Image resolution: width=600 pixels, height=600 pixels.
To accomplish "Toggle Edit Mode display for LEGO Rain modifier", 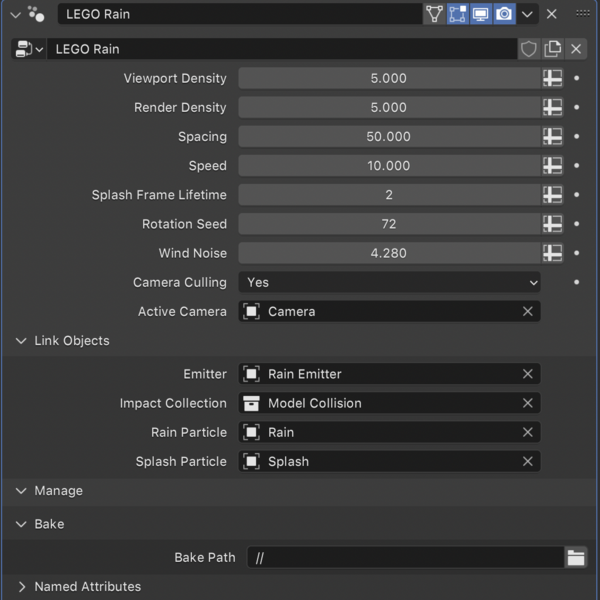I will tap(458, 14).
